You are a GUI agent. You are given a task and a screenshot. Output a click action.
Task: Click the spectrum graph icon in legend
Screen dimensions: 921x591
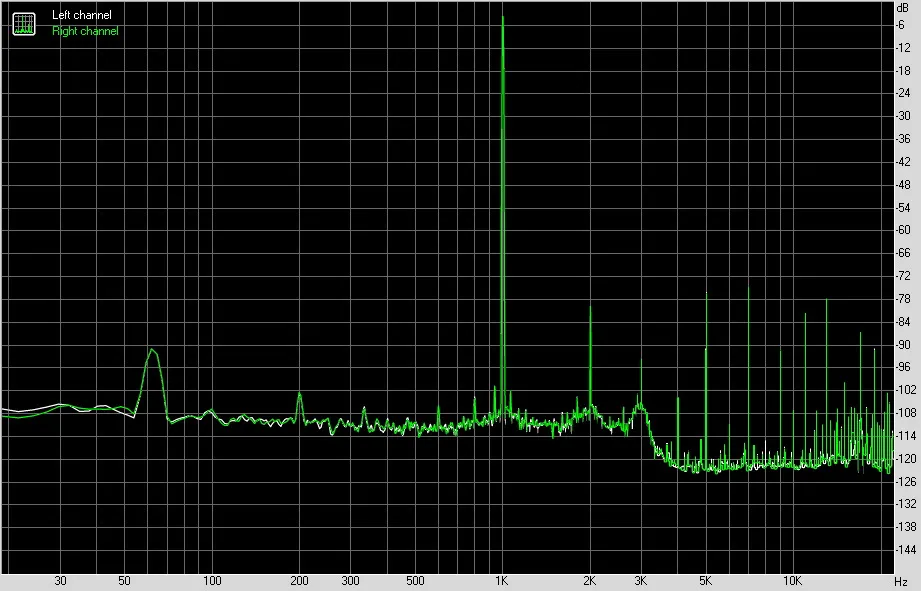coord(24,23)
